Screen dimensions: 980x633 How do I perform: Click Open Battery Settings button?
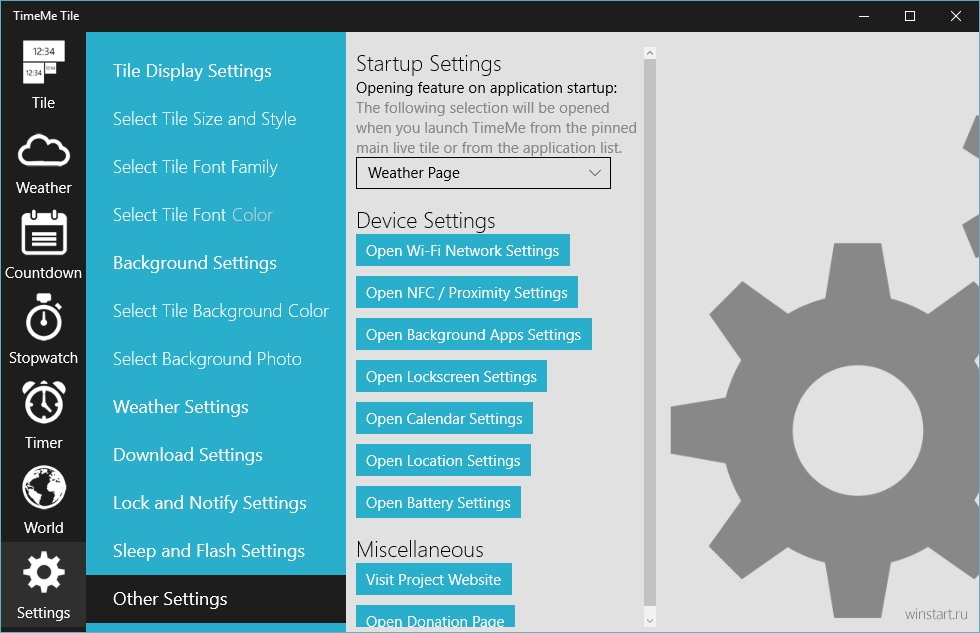(438, 502)
